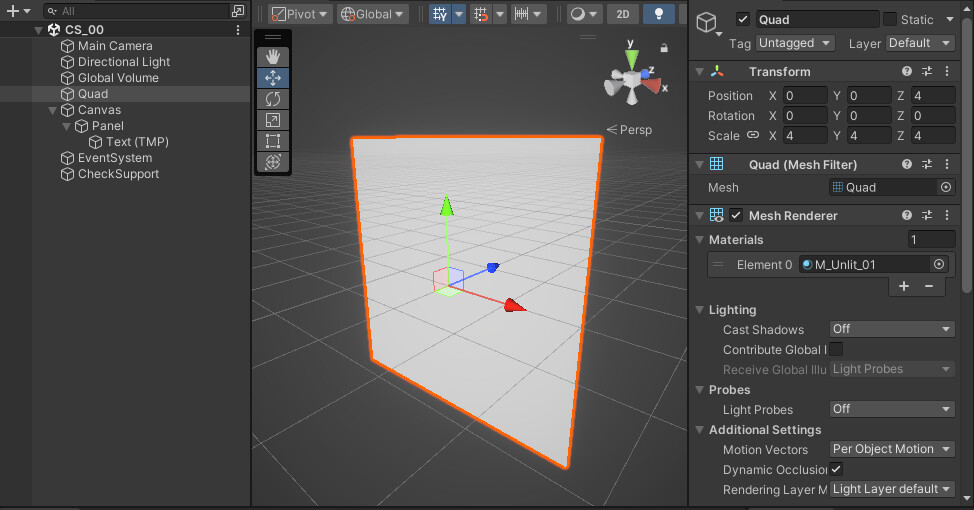Open Mesh Renderer more options menu
Screen dimensions: 974x510
pyautogui.click(x=947, y=216)
